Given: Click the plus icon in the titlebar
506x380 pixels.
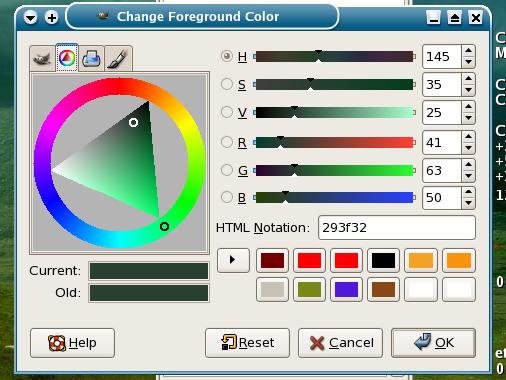Looking at the screenshot, I should pyautogui.click(x=52, y=17).
